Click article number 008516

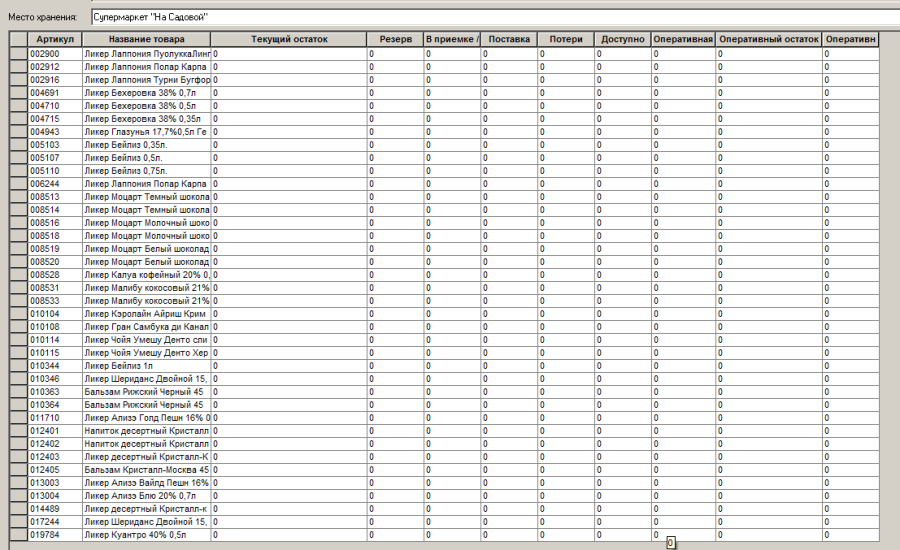[x=55, y=223]
